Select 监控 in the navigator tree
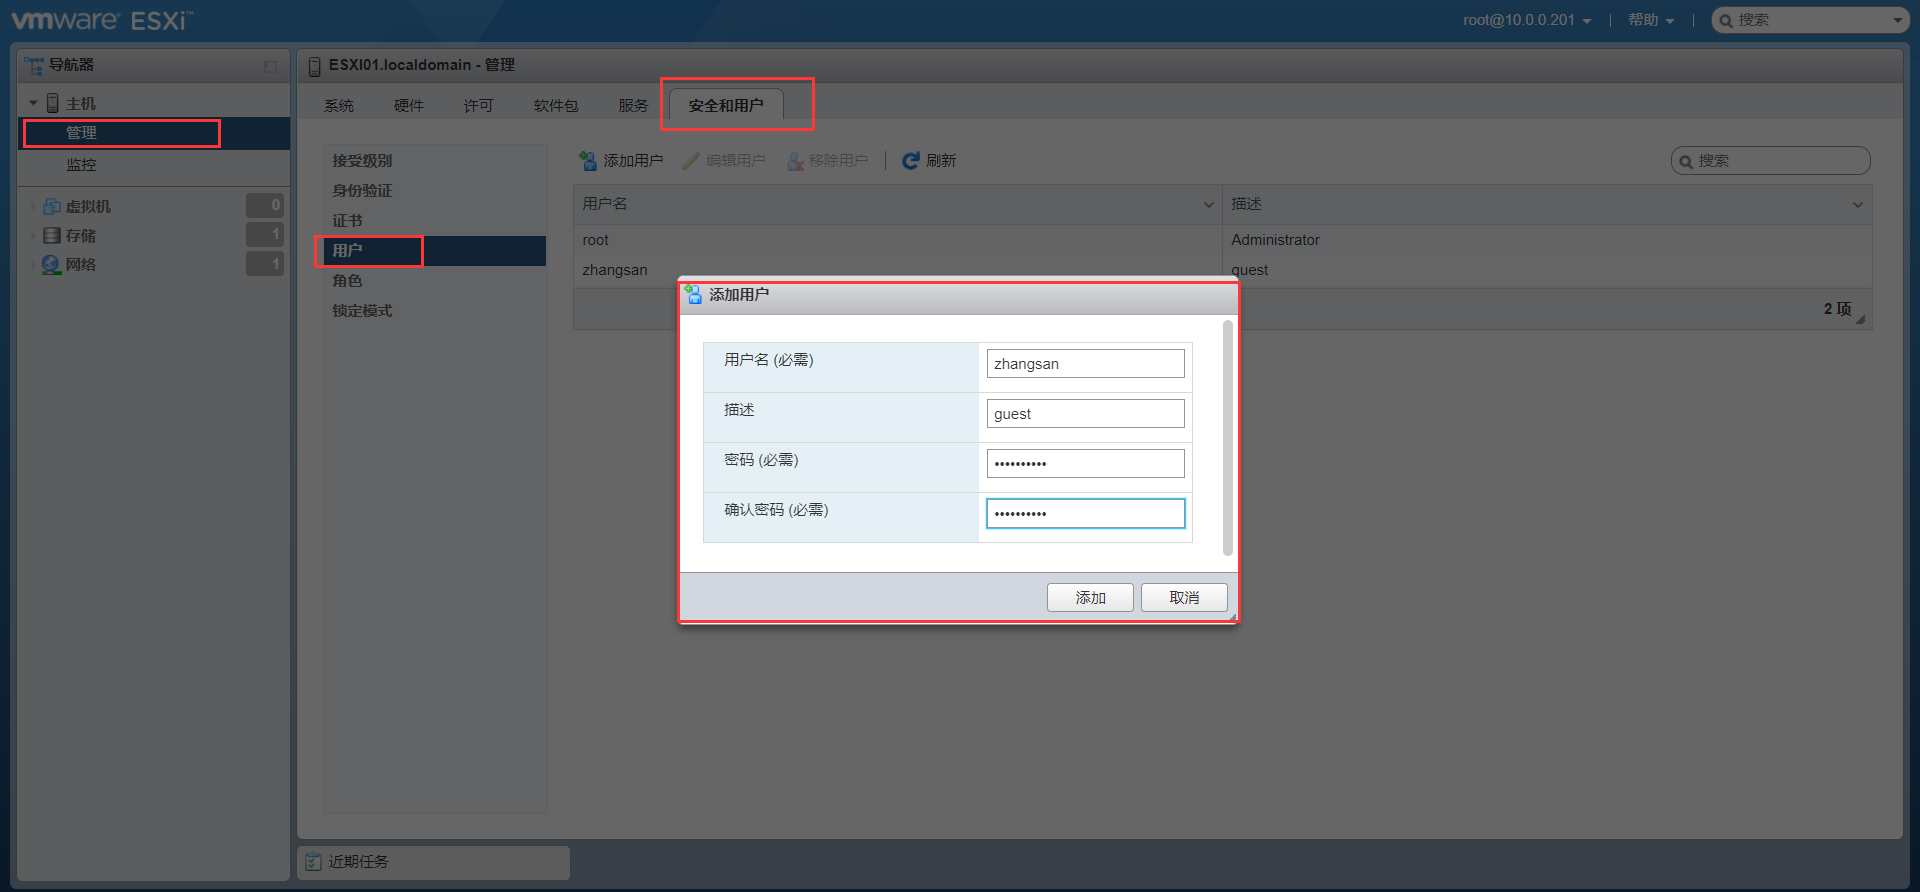The width and height of the screenshot is (1920, 892). click(x=154, y=165)
